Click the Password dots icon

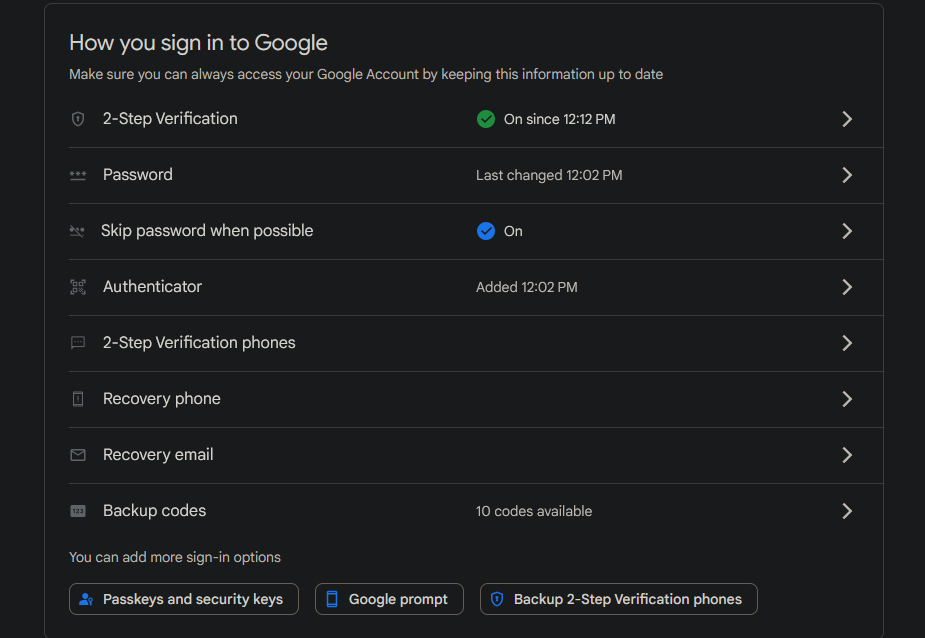pyautogui.click(x=78, y=175)
